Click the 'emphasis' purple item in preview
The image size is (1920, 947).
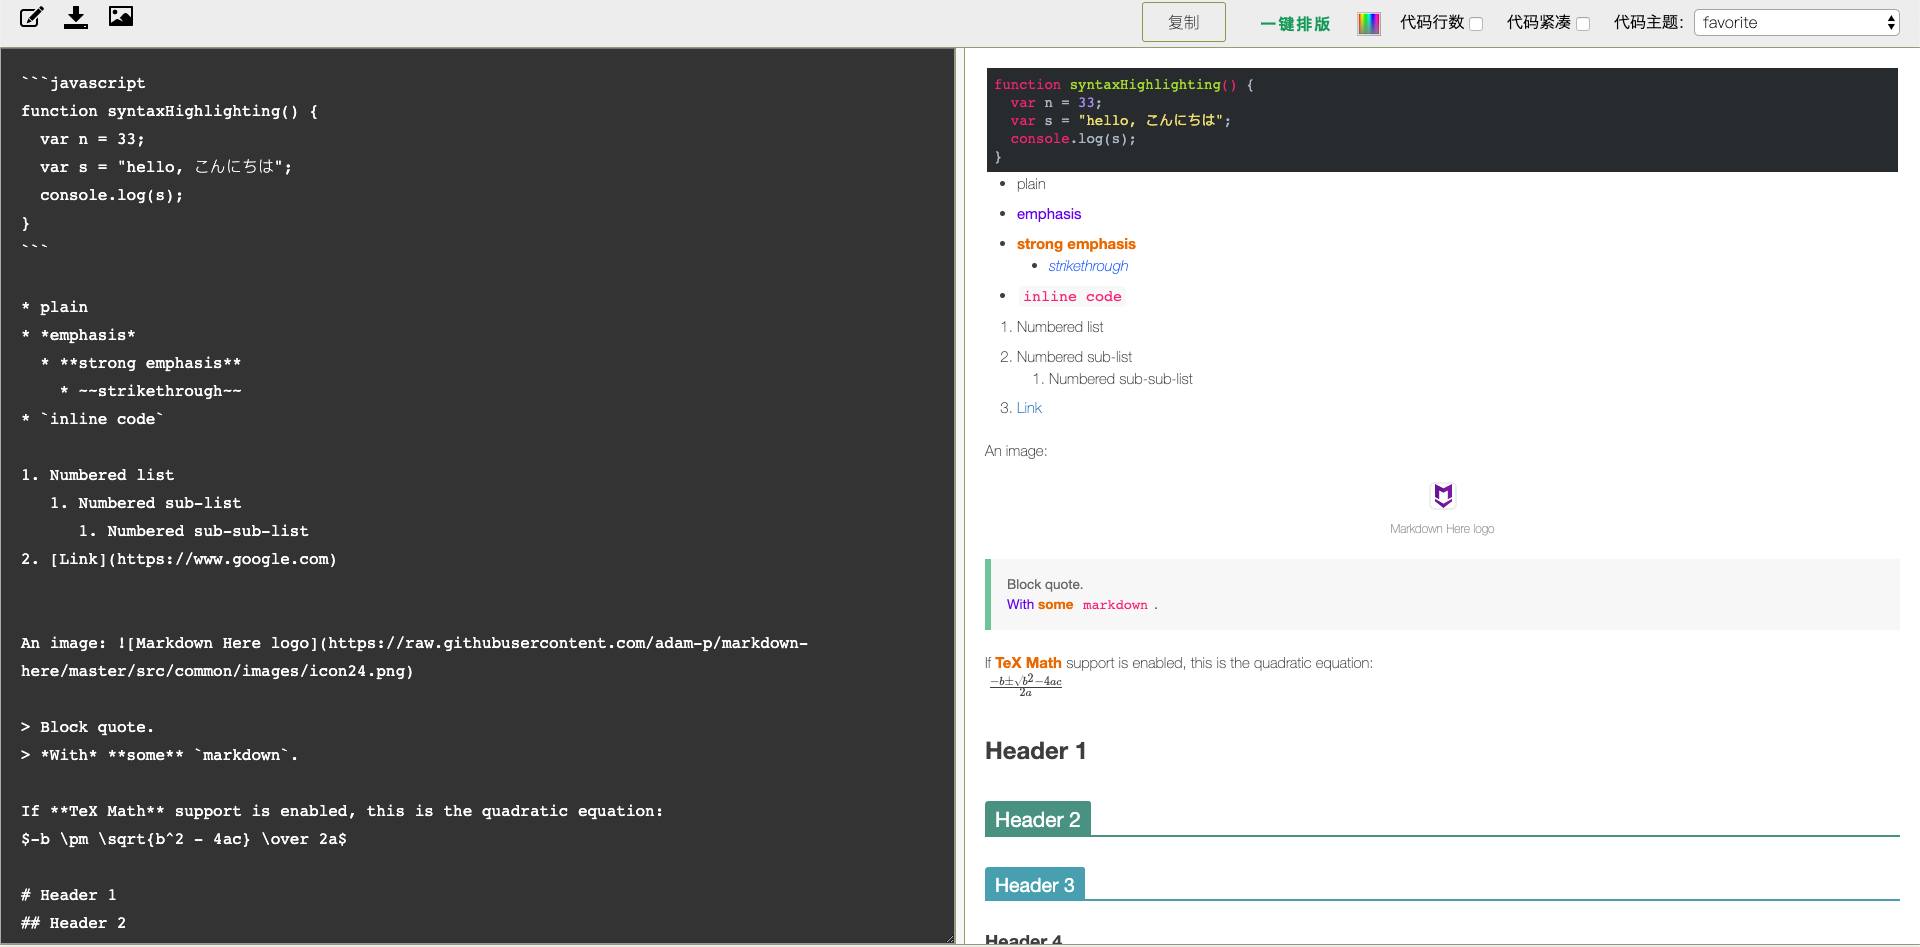click(x=1049, y=214)
